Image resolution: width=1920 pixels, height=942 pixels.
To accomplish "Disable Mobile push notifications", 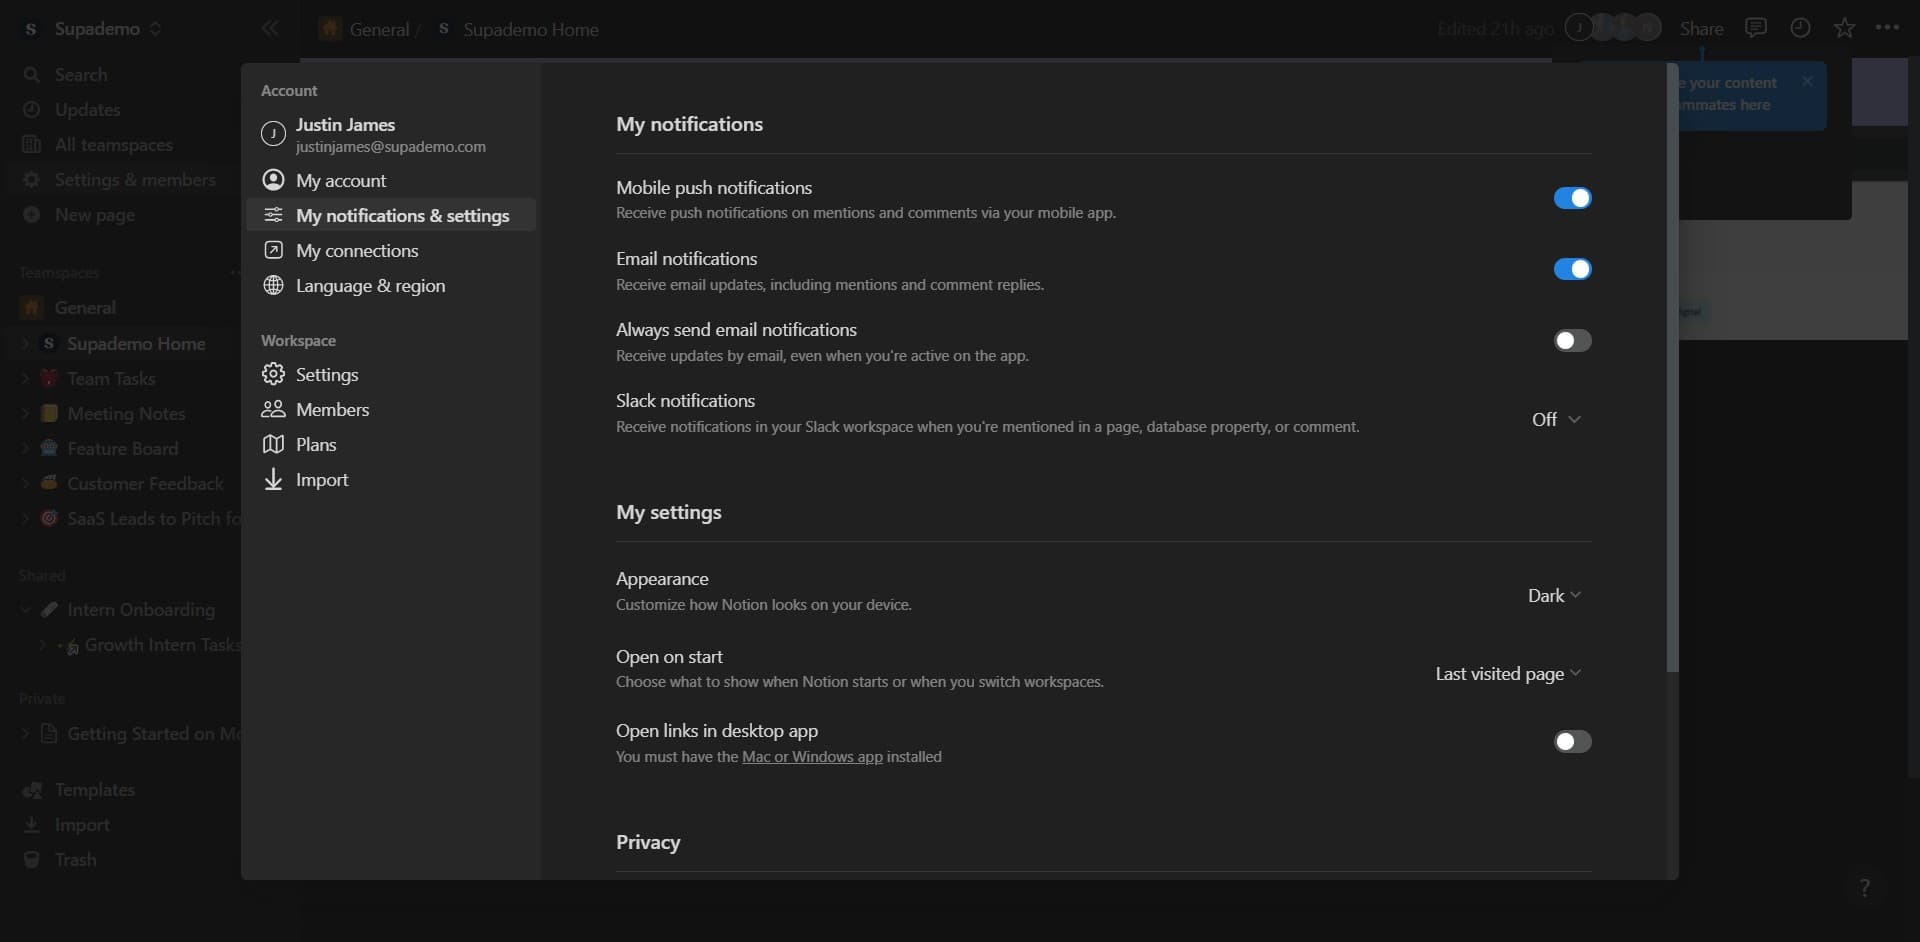I will (x=1571, y=198).
